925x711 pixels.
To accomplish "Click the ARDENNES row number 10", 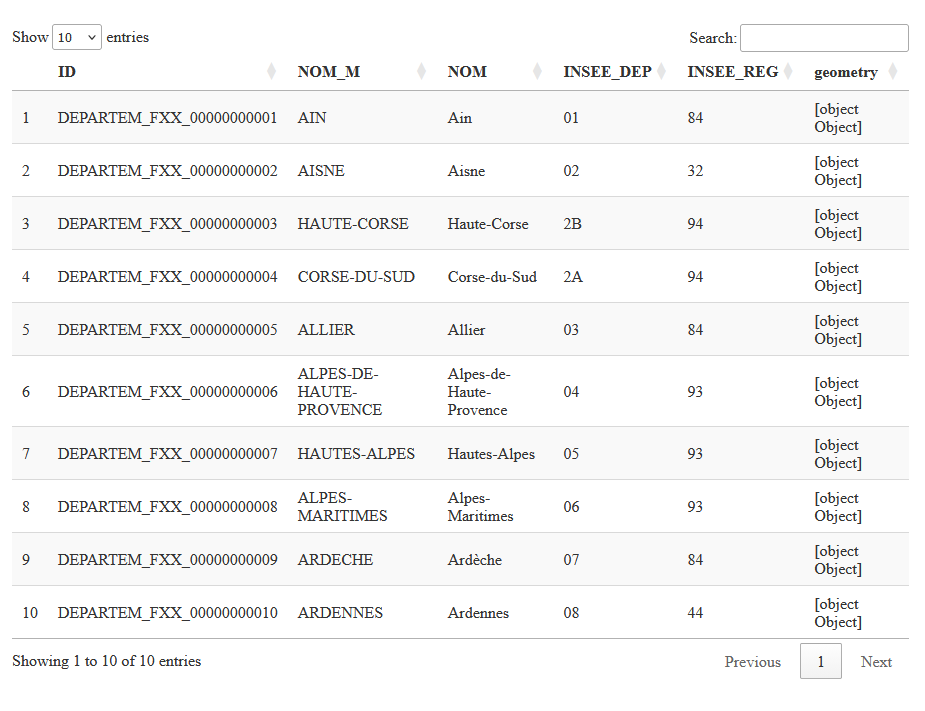I will click(30, 613).
